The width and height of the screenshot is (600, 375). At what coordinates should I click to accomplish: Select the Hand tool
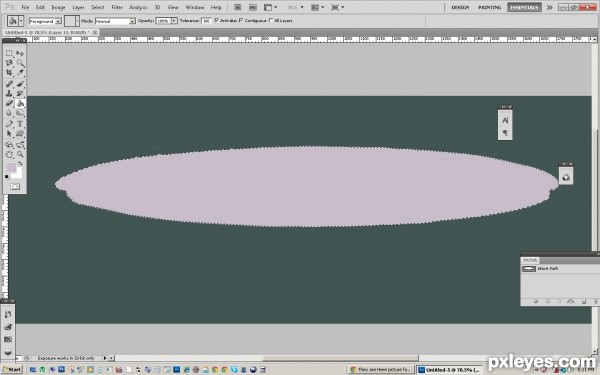click(9, 154)
